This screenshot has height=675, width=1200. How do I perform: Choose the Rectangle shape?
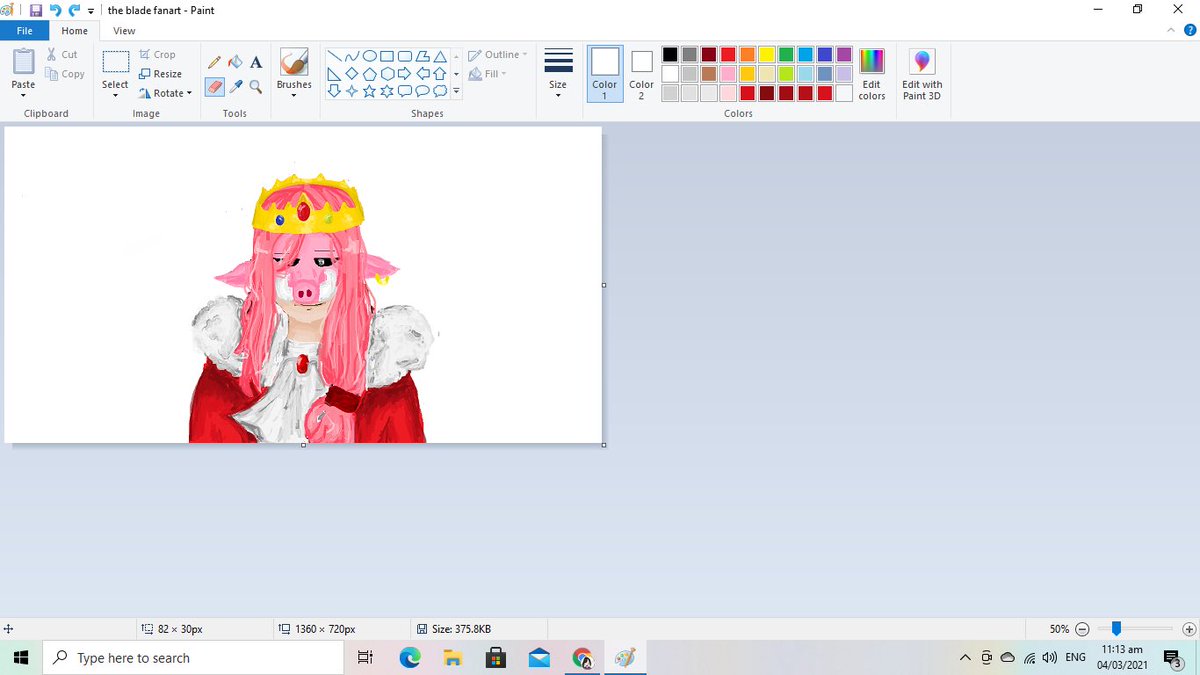(387, 56)
